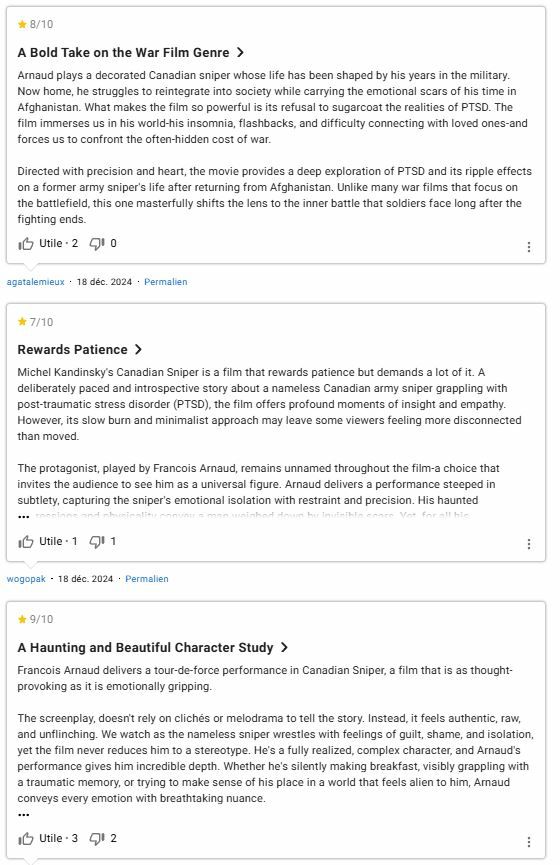Open the 'Rewards Patience' review title
The image size is (560, 865).
click(x=80, y=350)
